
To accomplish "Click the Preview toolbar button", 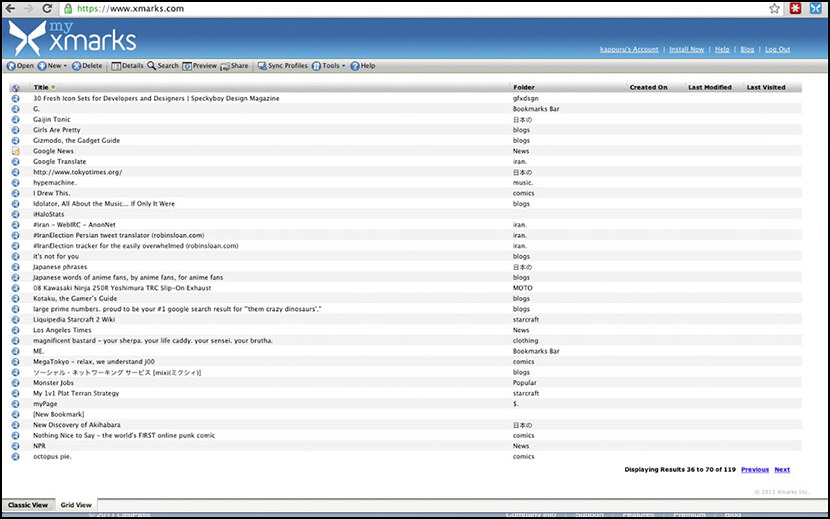I will coord(200,66).
